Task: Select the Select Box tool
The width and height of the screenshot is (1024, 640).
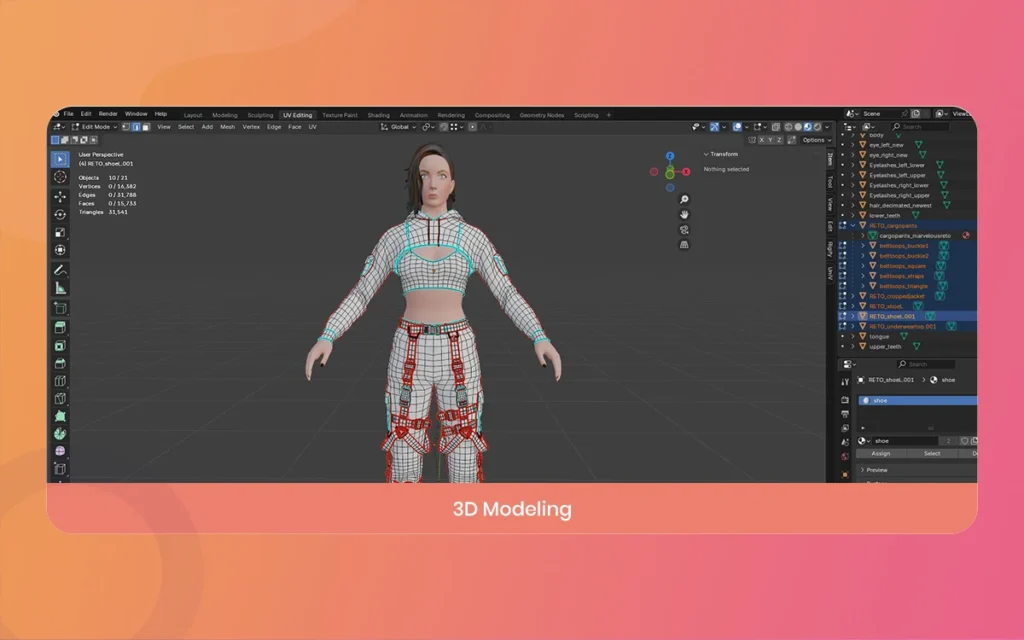Action: pyautogui.click(x=60, y=159)
